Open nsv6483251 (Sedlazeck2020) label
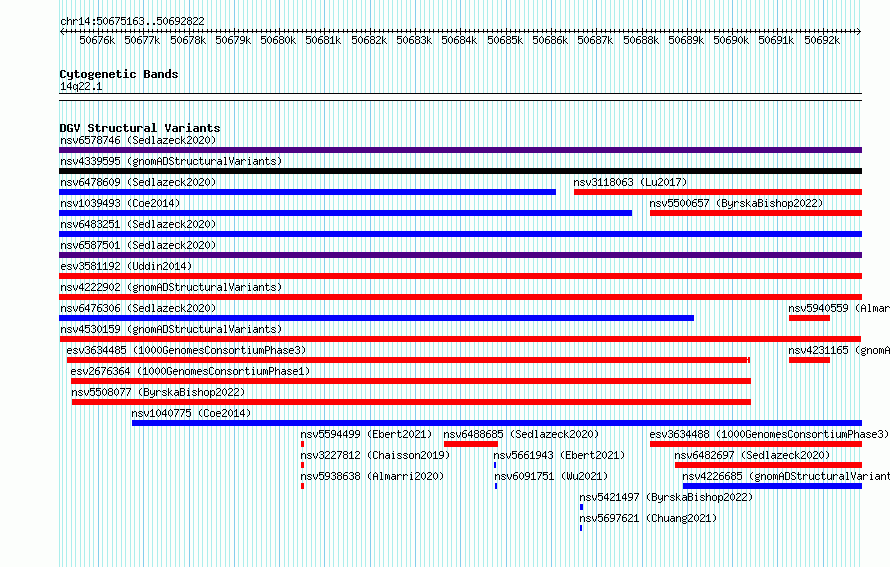This screenshot has width=890, height=567. point(138,224)
